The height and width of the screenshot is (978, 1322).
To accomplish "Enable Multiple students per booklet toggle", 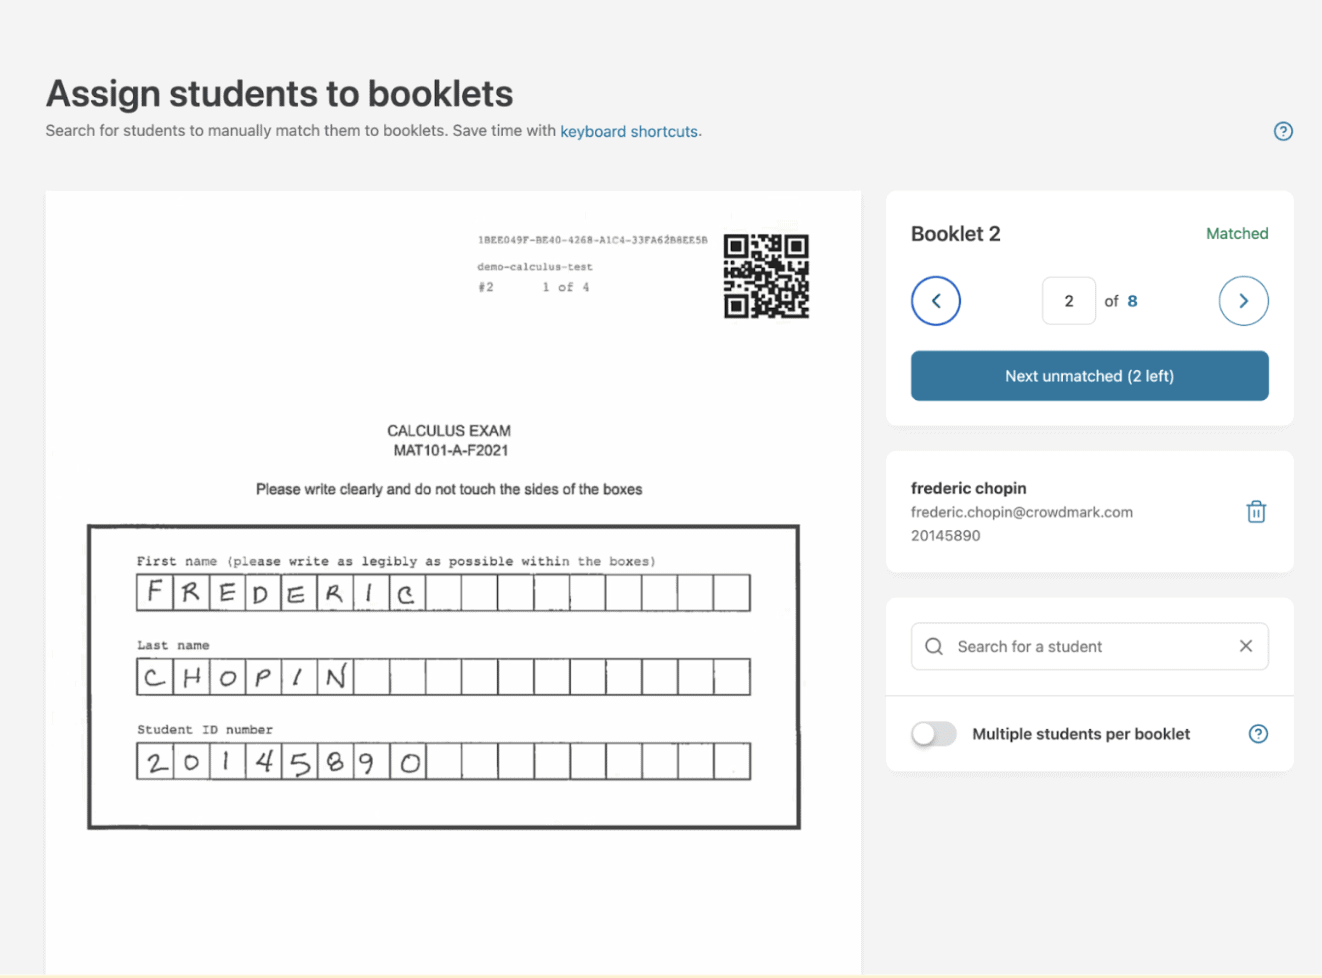I will [x=934, y=734].
